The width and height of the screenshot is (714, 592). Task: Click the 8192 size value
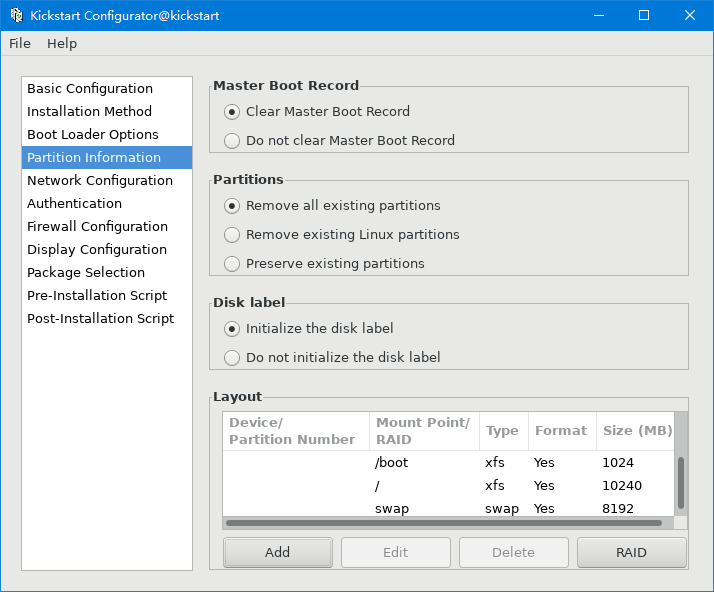click(x=618, y=509)
